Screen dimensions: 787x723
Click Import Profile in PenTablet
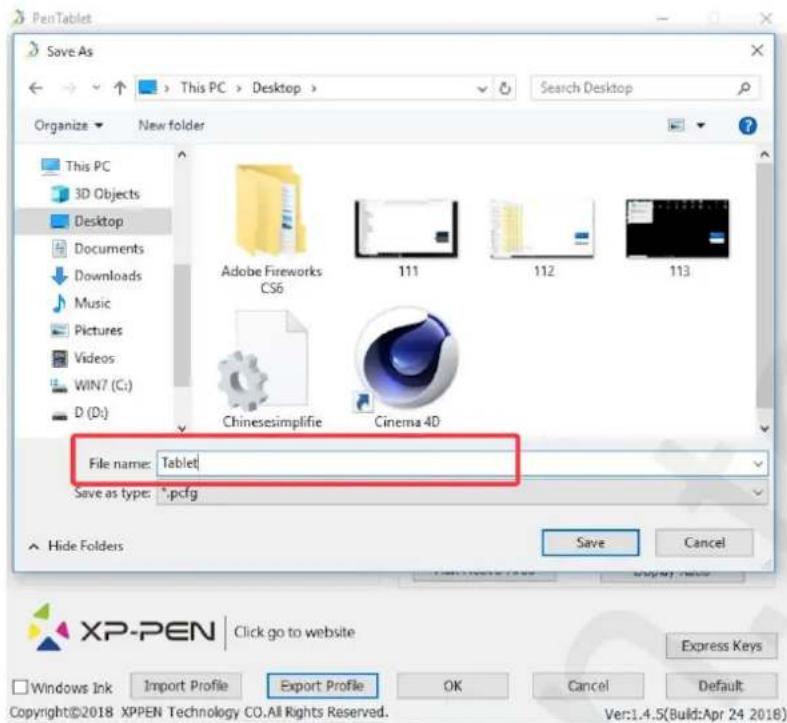tap(186, 686)
